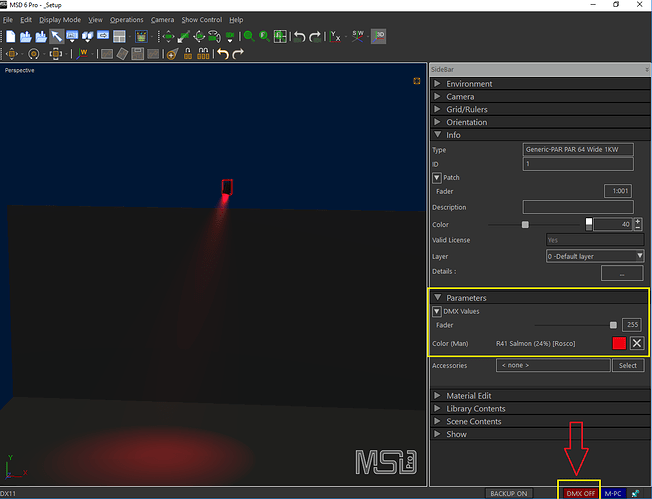Toggle the DMX Values collapse box
The width and height of the screenshot is (652, 499).
[x=437, y=311]
